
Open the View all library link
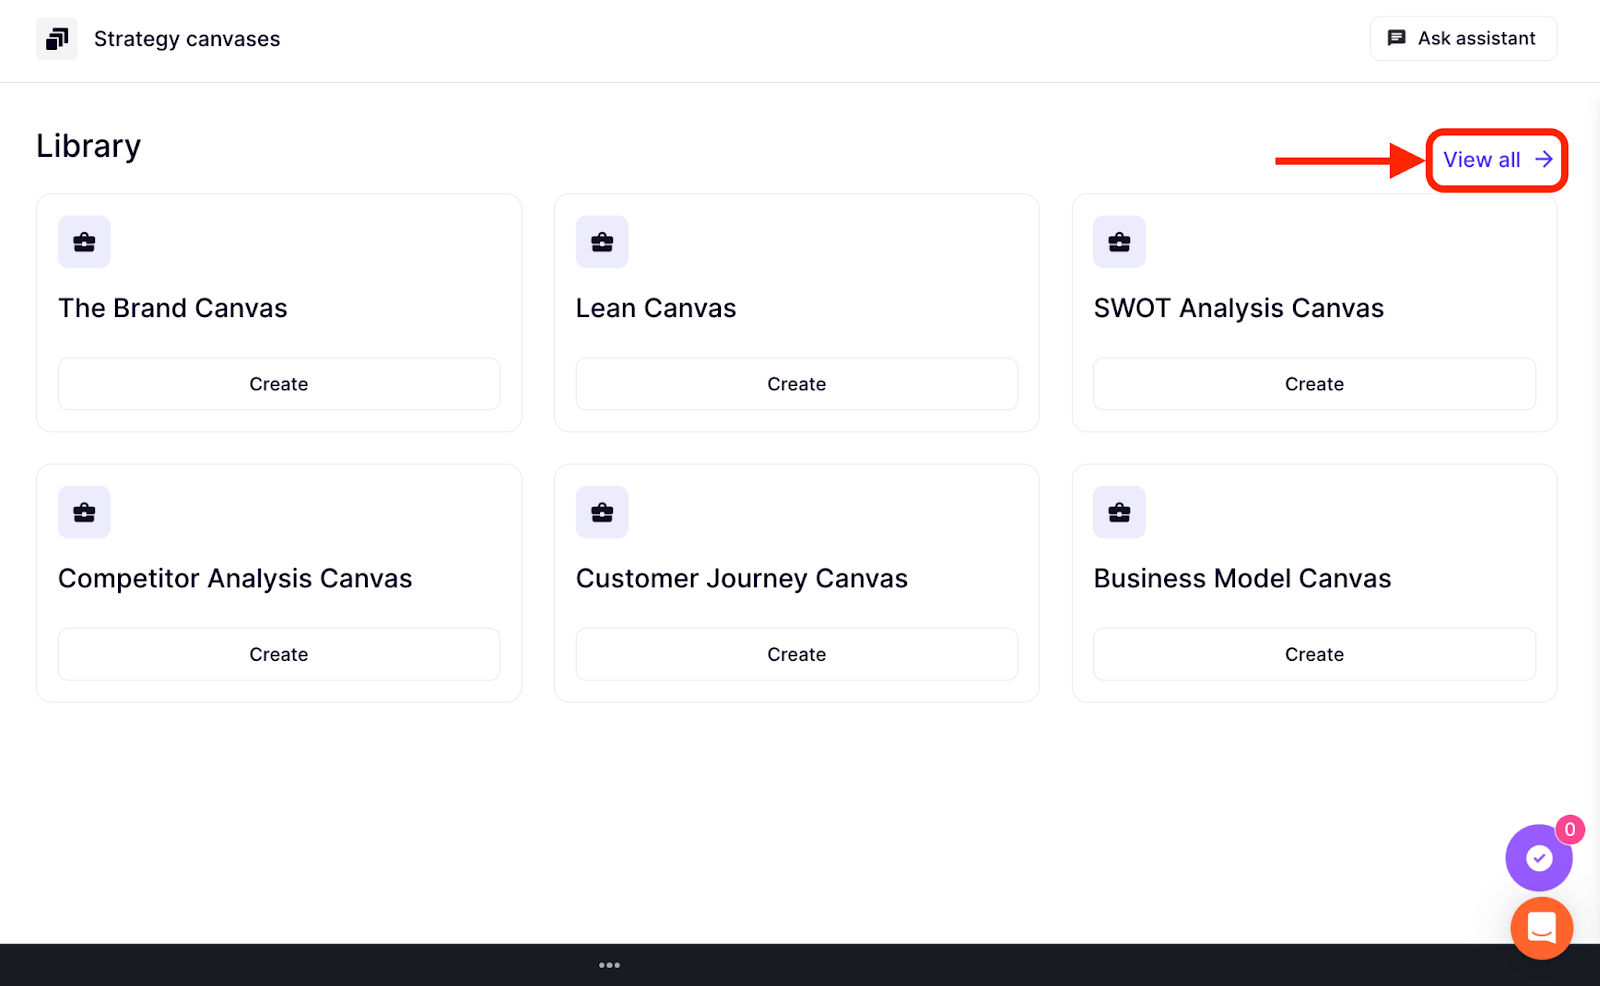(x=1496, y=160)
